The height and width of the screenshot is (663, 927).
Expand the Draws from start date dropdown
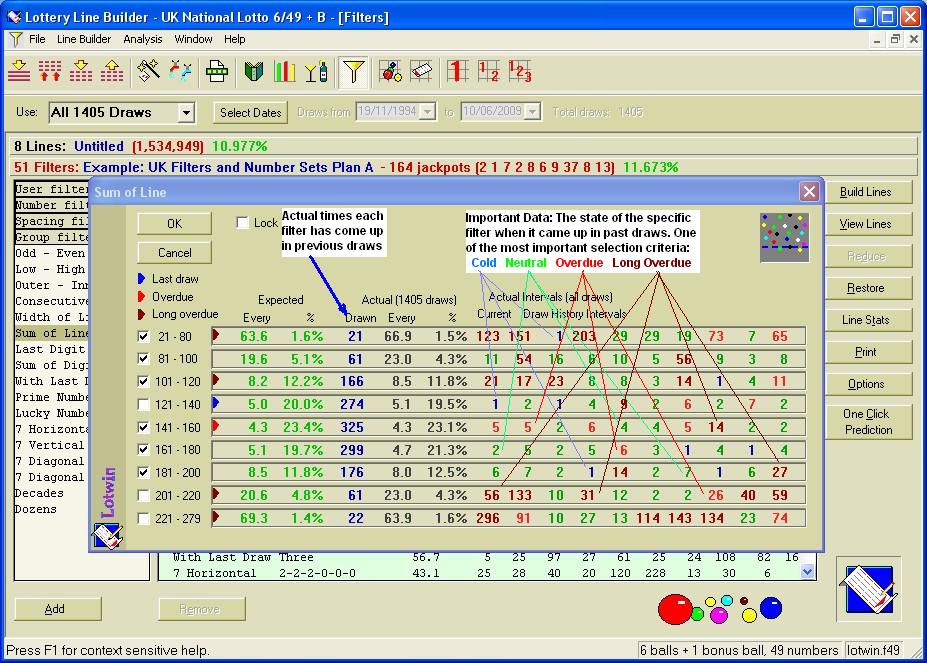(427, 112)
